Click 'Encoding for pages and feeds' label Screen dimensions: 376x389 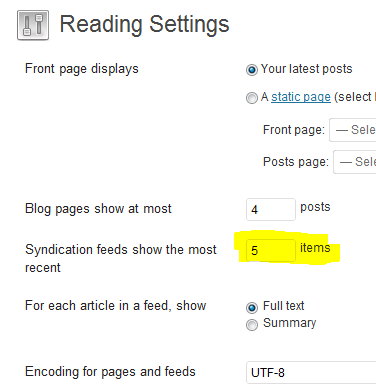click(x=110, y=372)
